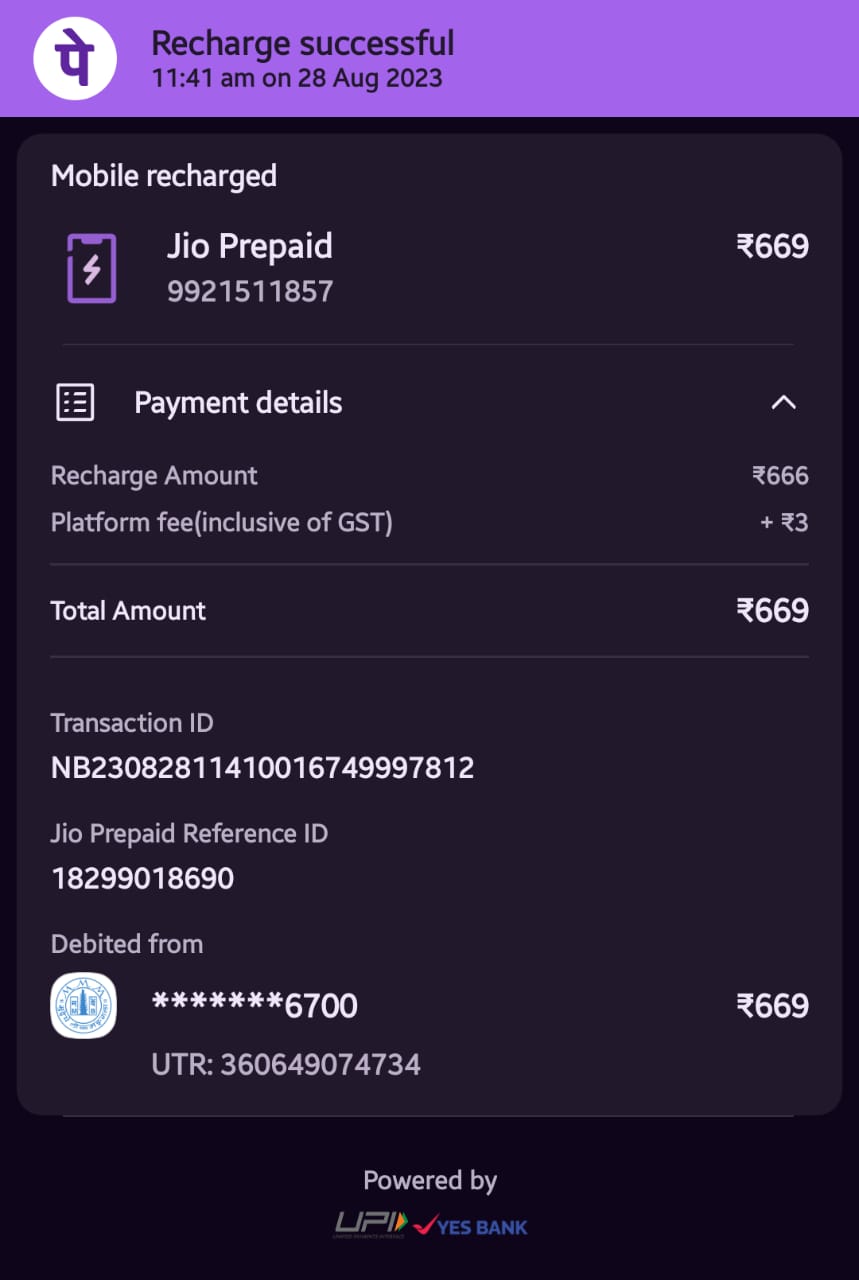Tap the Recharge successful title

pos(303,43)
